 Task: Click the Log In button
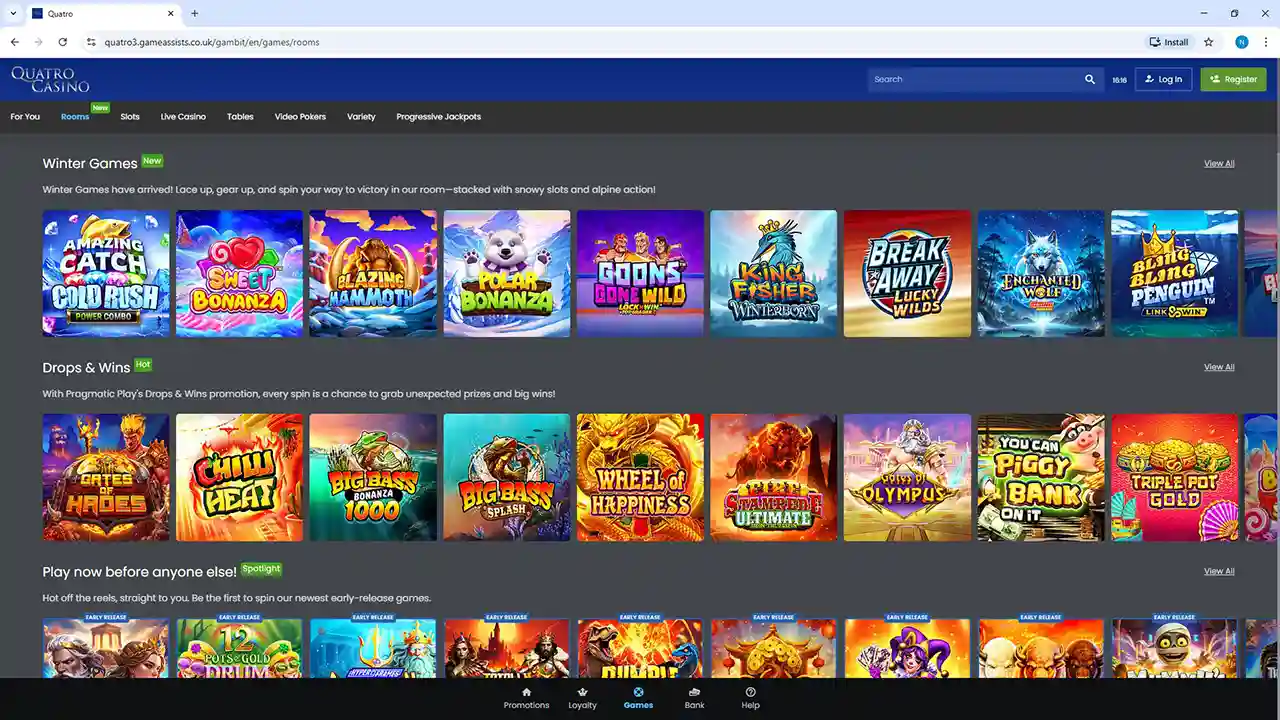pyautogui.click(x=1163, y=79)
